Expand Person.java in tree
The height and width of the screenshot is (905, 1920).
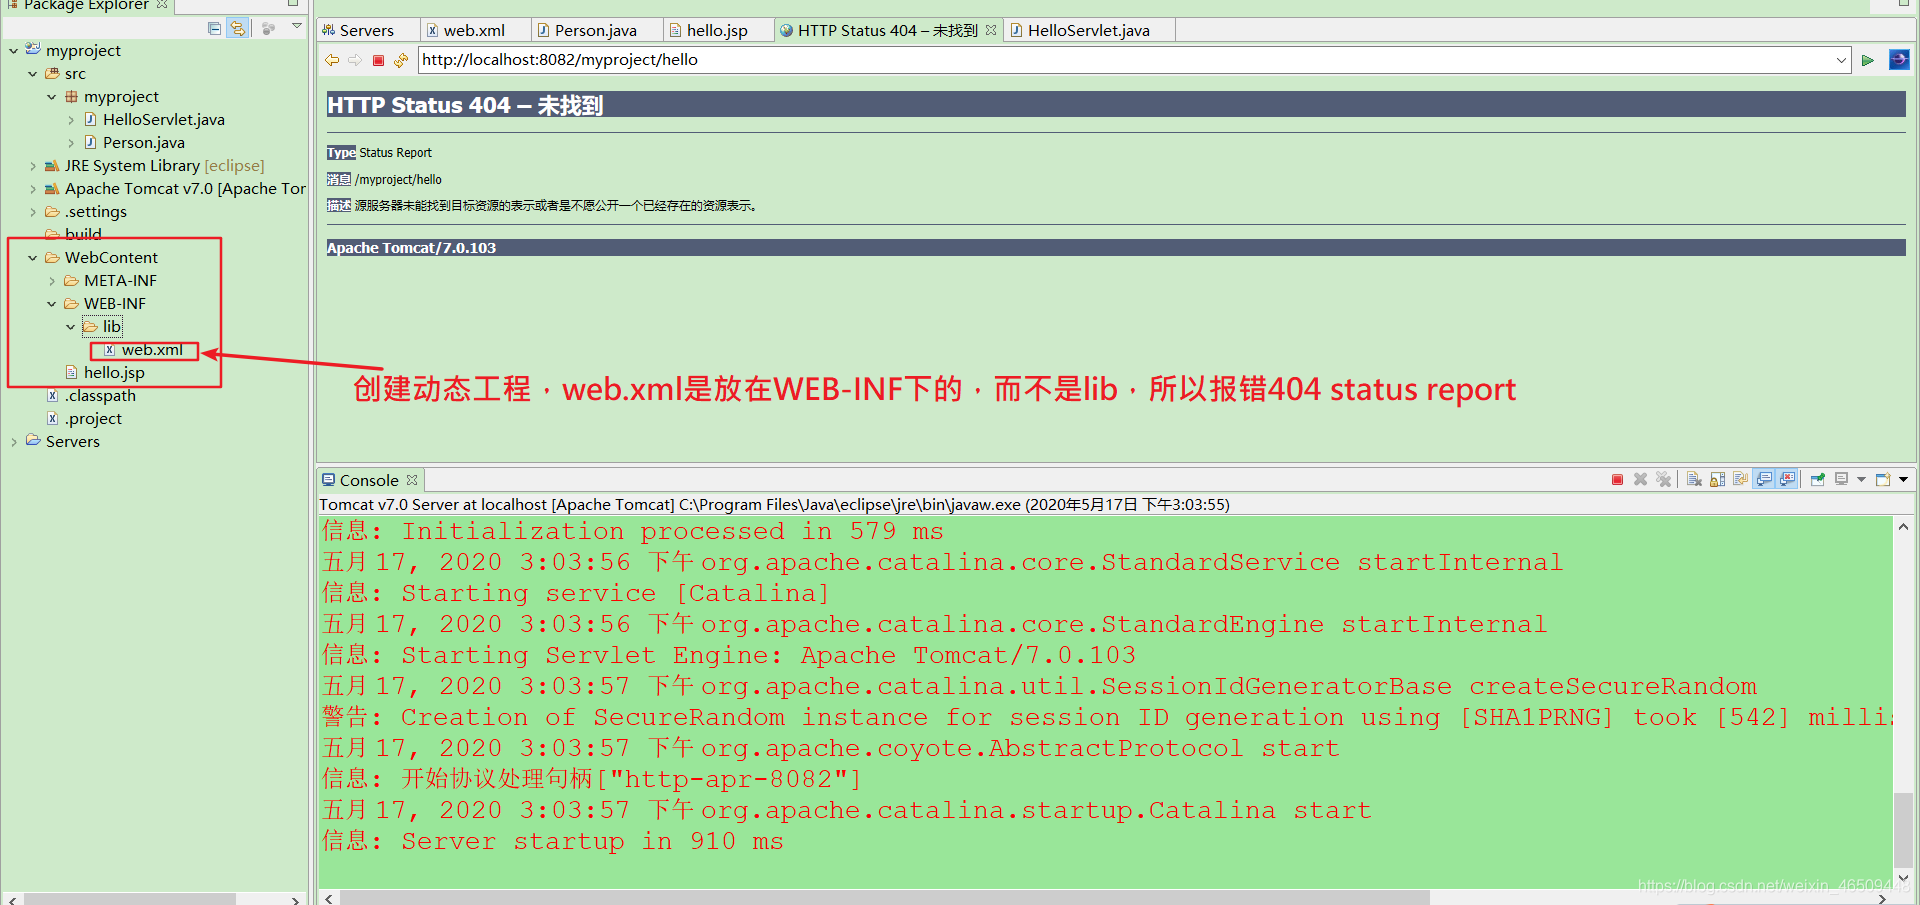(x=70, y=143)
